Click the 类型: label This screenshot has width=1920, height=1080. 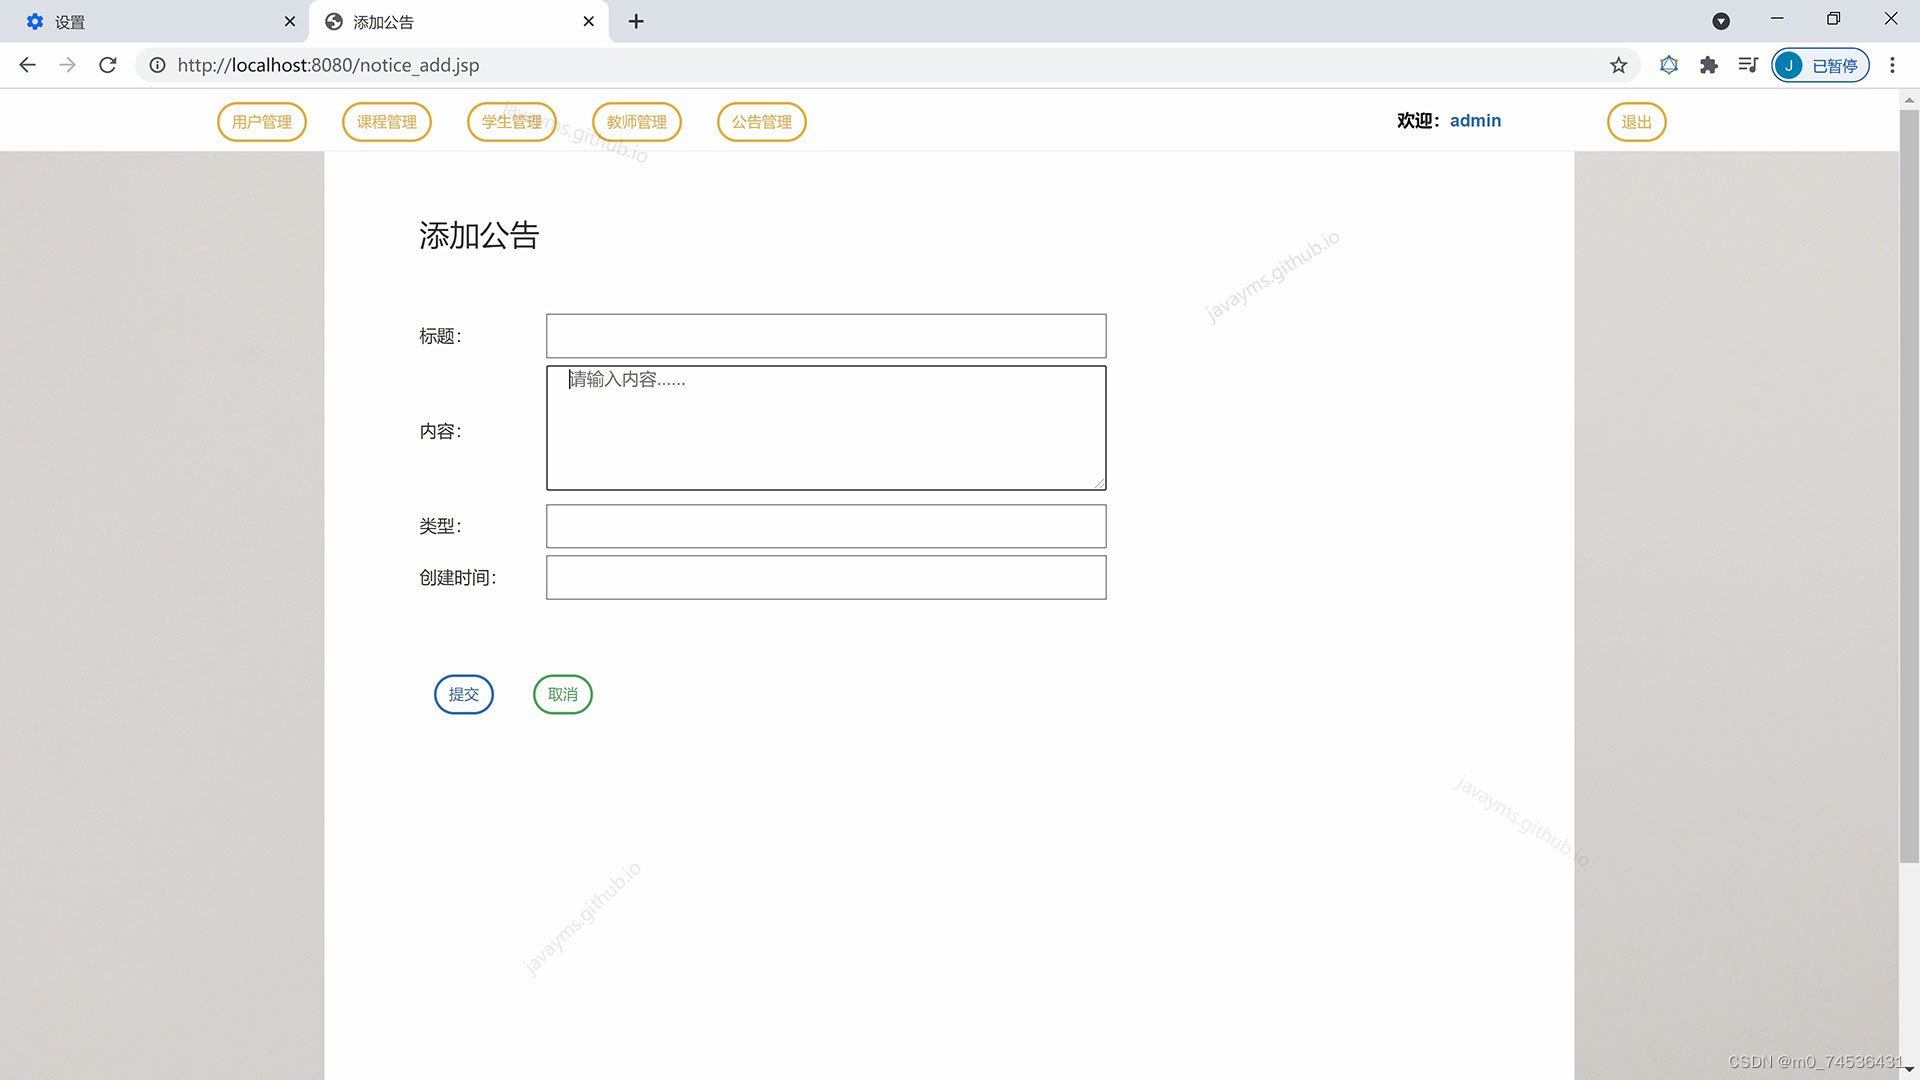440,526
